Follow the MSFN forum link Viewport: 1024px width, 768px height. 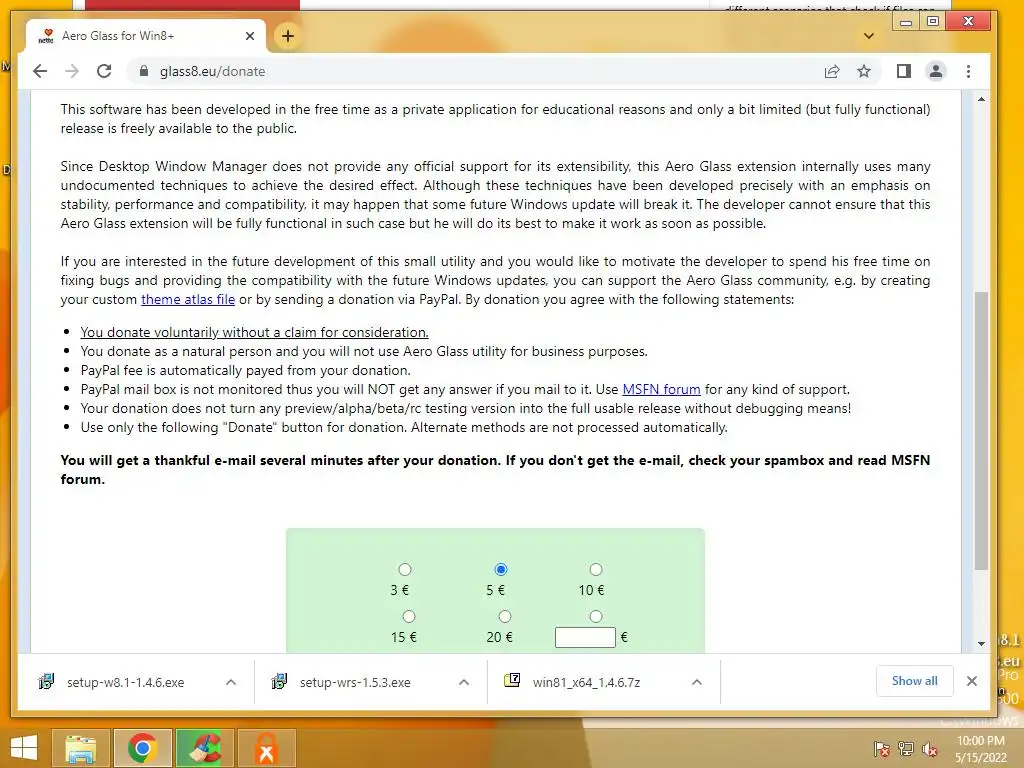tap(662, 390)
